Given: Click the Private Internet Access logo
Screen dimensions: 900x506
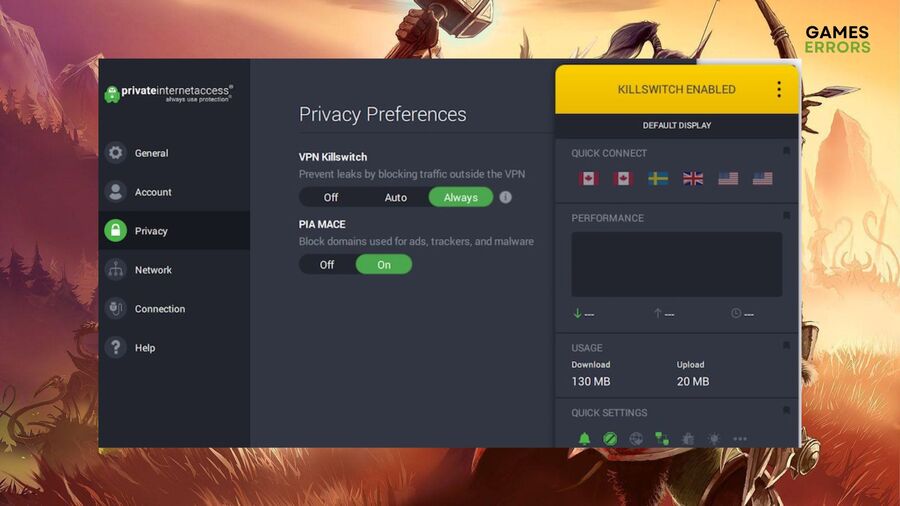Looking at the screenshot, I should click(x=169, y=94).
